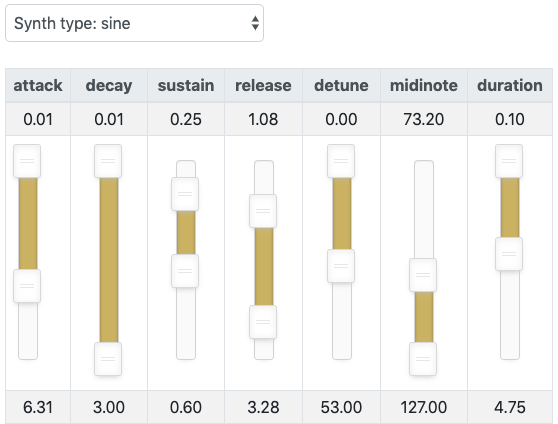This screenshot has width=558, height=424.
Task: Click the attack slider's lower handle
Action: tap(27, 286)
